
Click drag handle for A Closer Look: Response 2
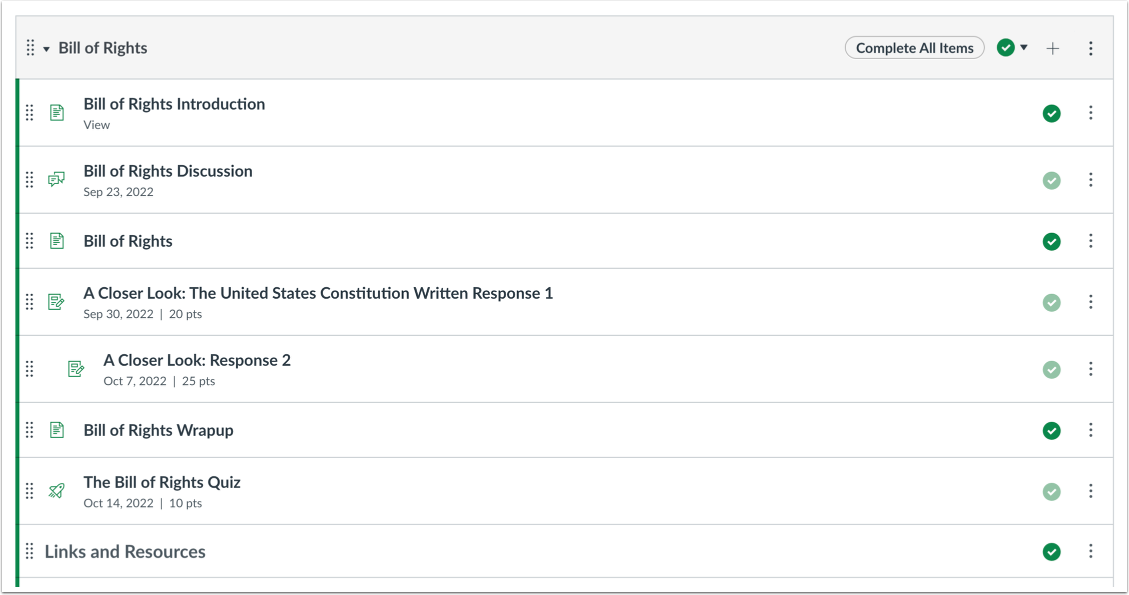[29, 369]
